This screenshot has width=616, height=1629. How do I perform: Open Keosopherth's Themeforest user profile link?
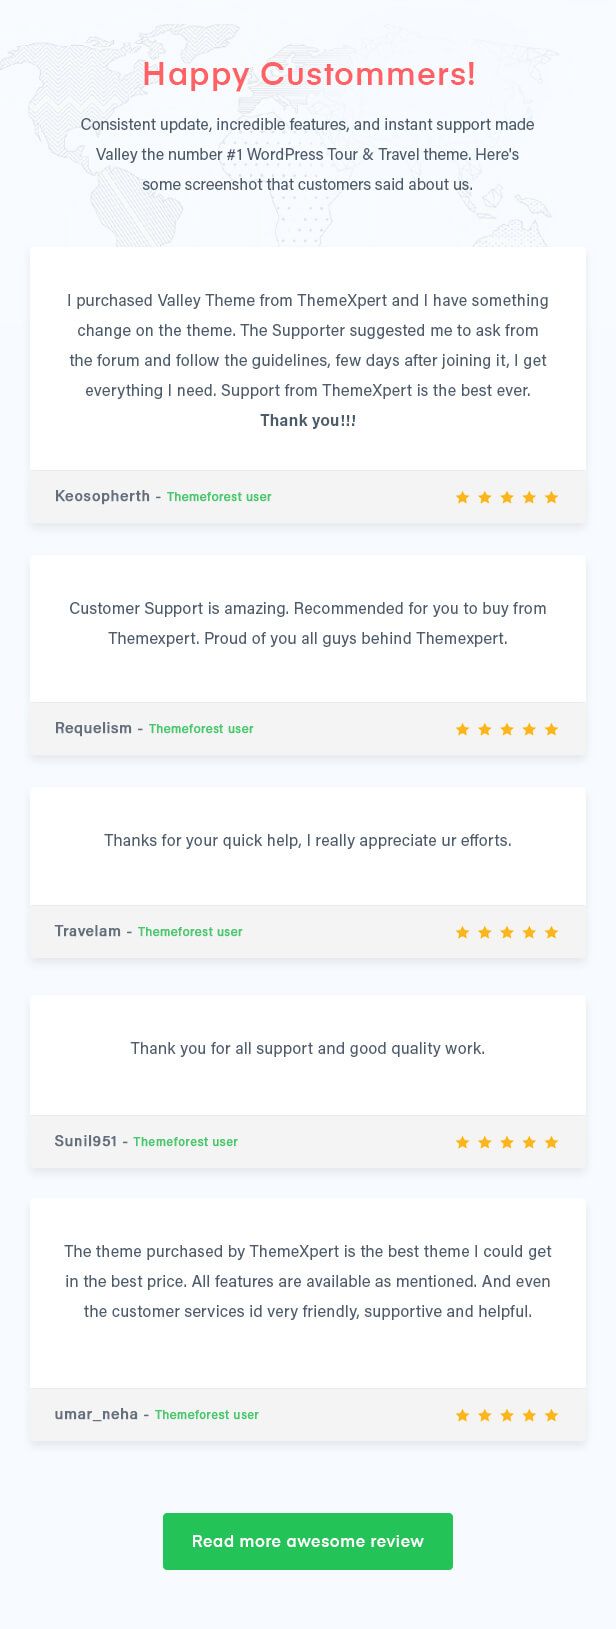pyautogui.click(x=219, y=496)
